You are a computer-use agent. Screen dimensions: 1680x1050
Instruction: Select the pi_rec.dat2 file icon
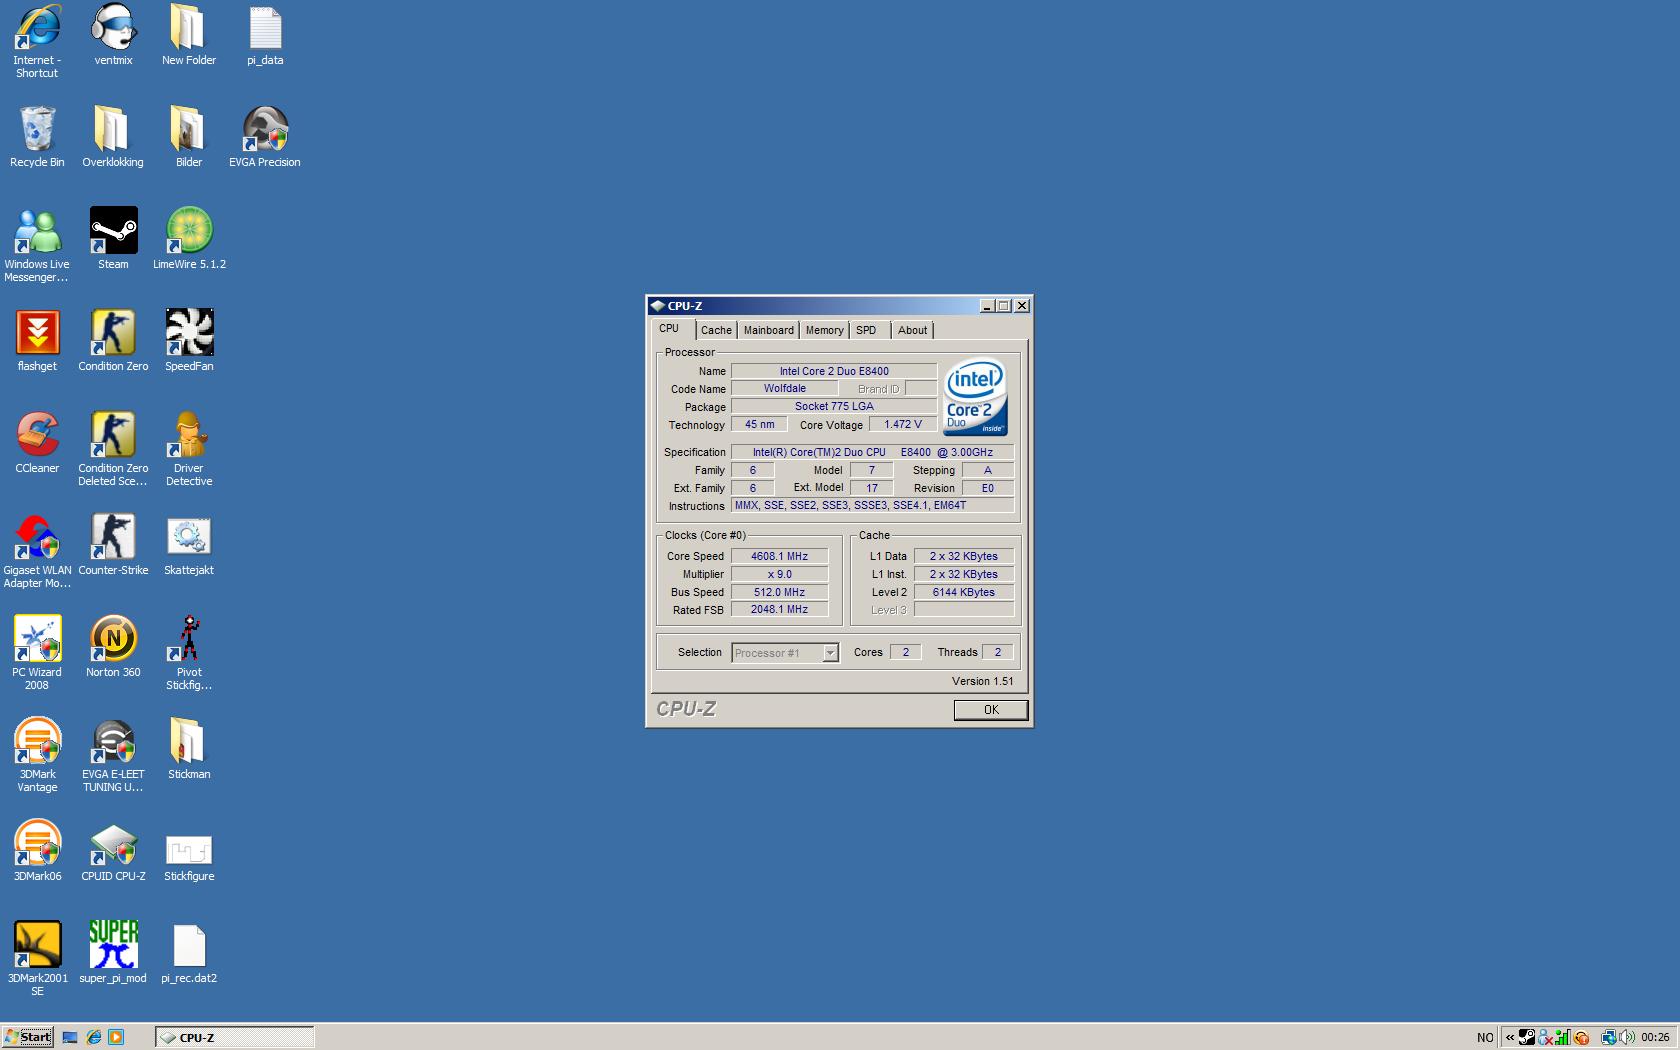coord(189,953)
